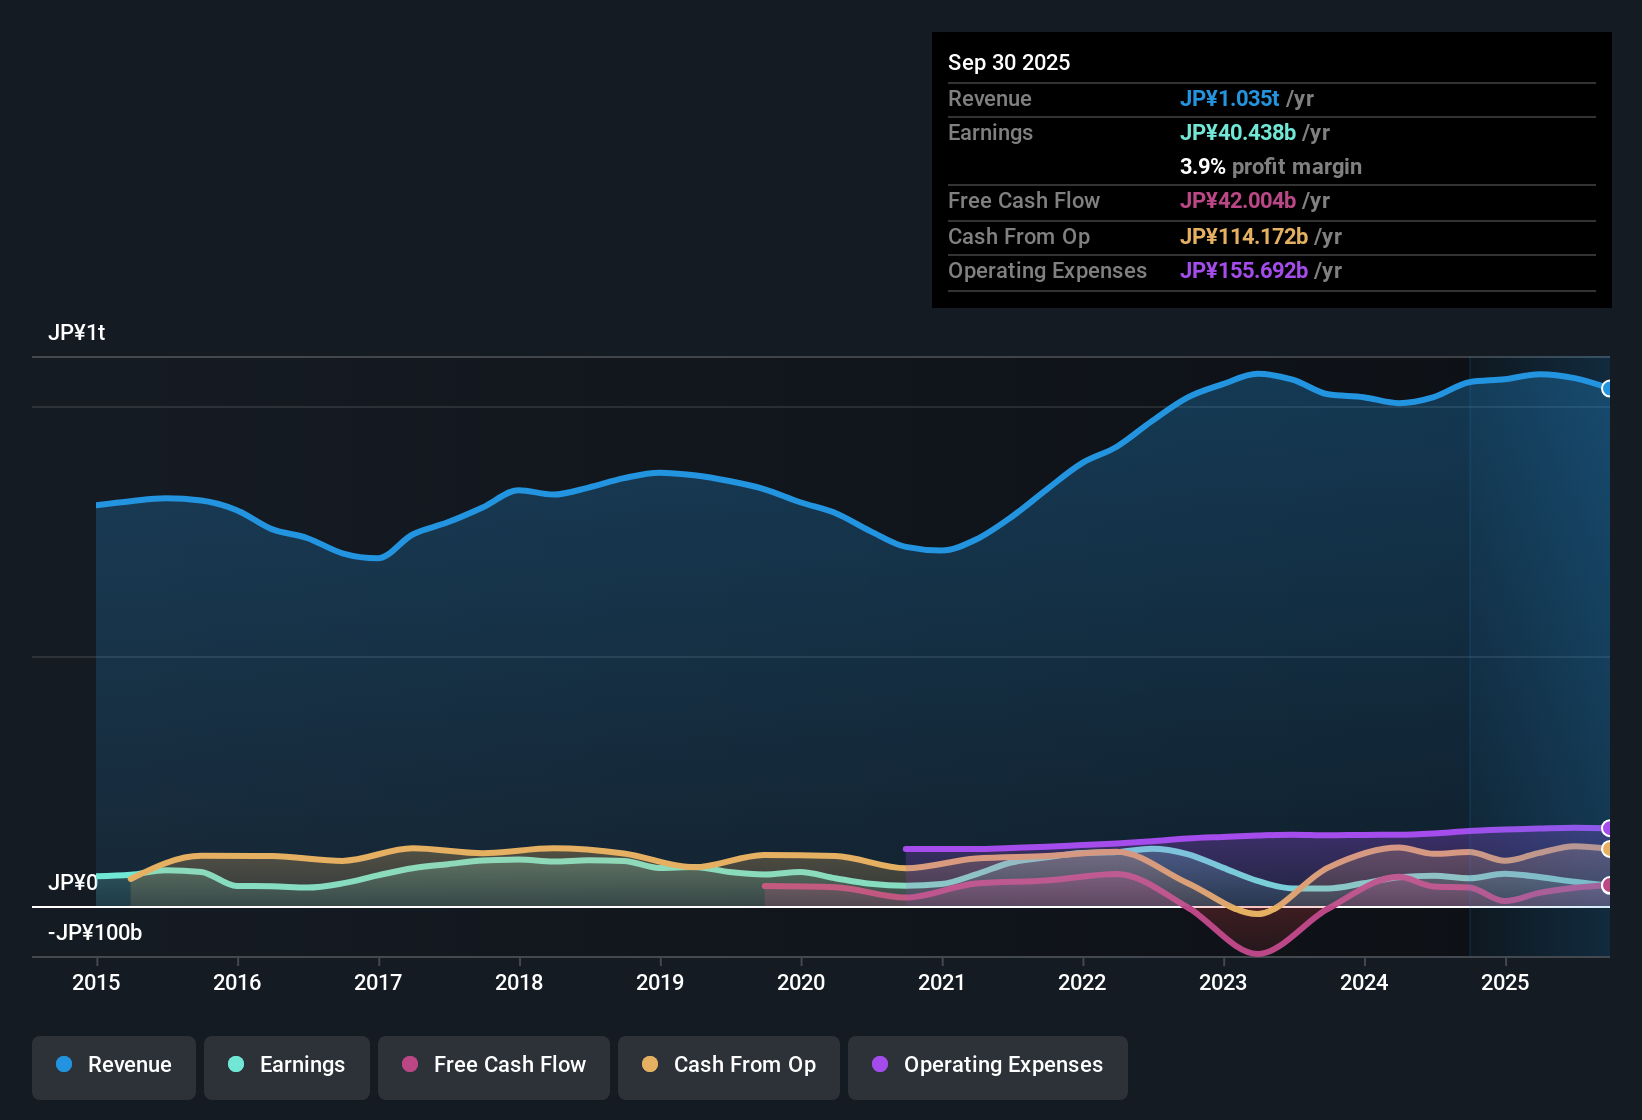Expand the Free Cash Flow legend entry
Screen dimensions: 1642x1120
point(493,1065)
